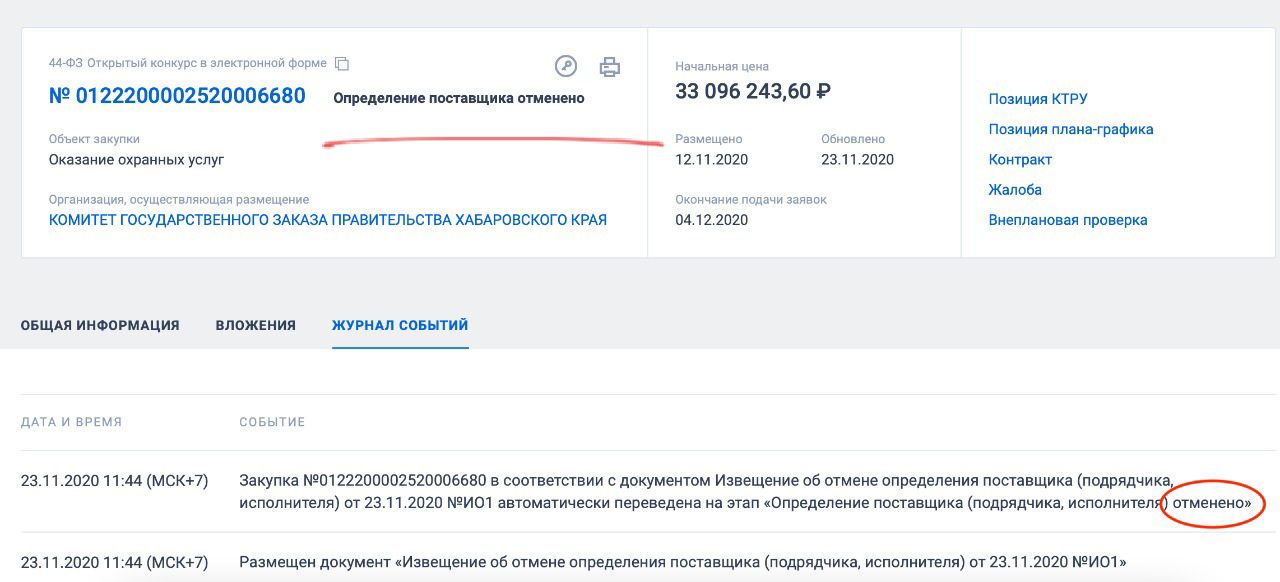Open the Позиция КТРУ link

coord(1038,99)
